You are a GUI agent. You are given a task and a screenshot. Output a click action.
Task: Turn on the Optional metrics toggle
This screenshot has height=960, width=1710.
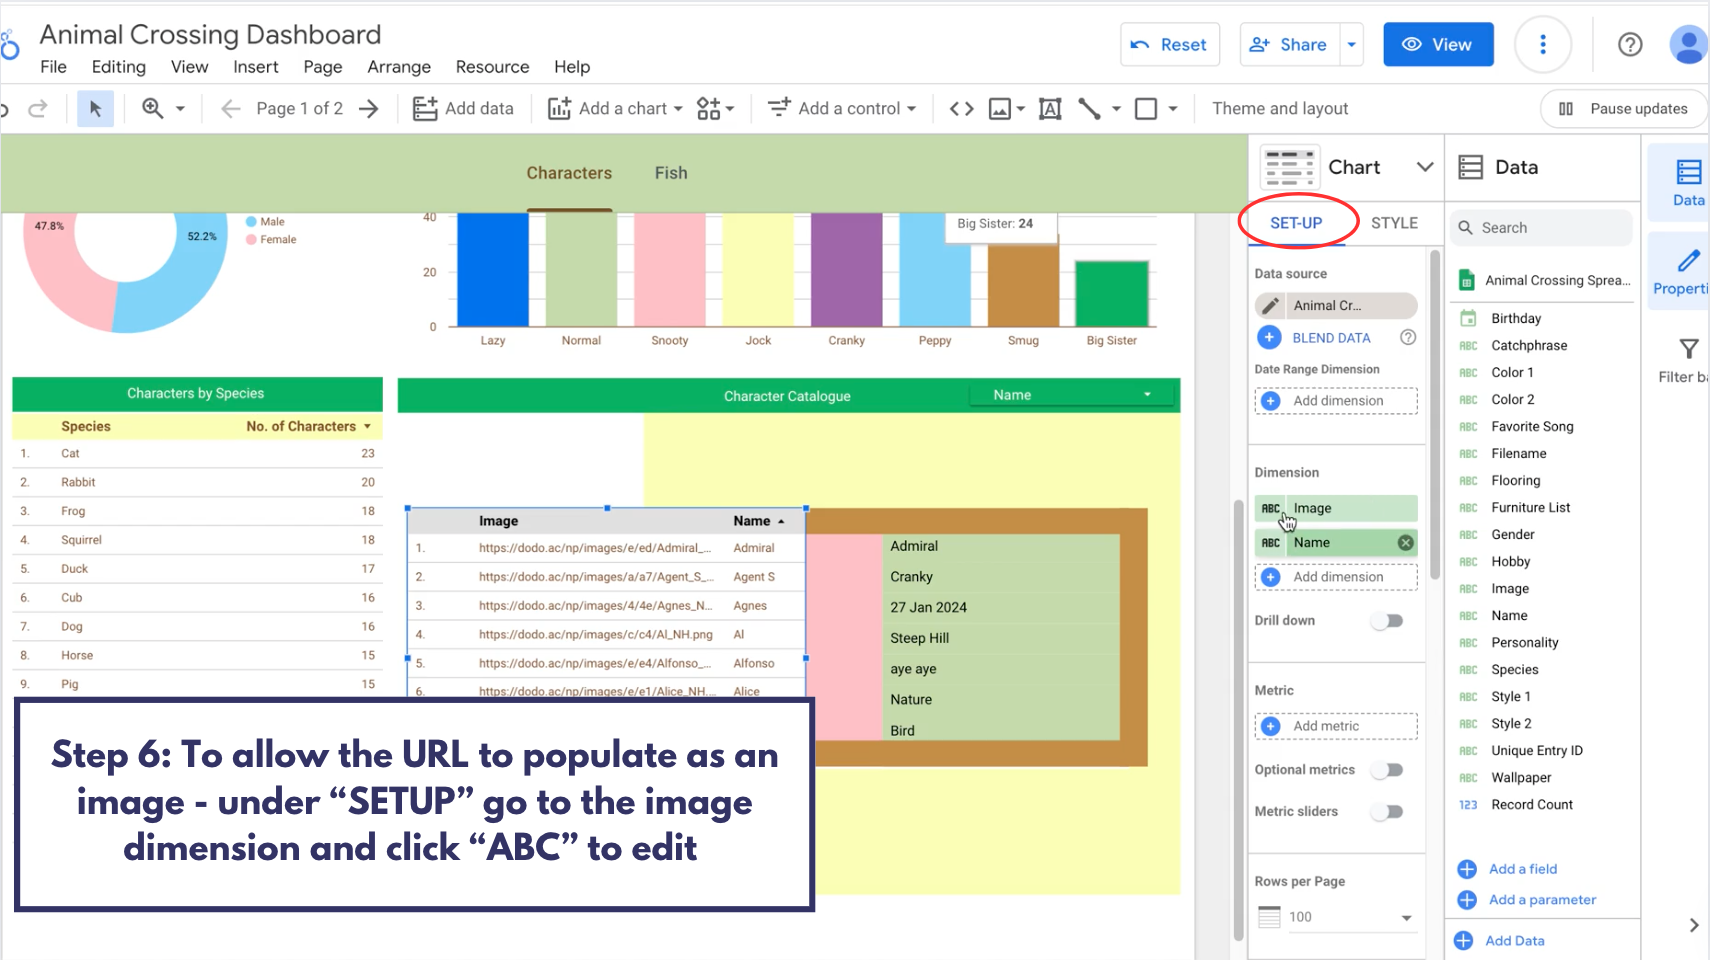1387,770
